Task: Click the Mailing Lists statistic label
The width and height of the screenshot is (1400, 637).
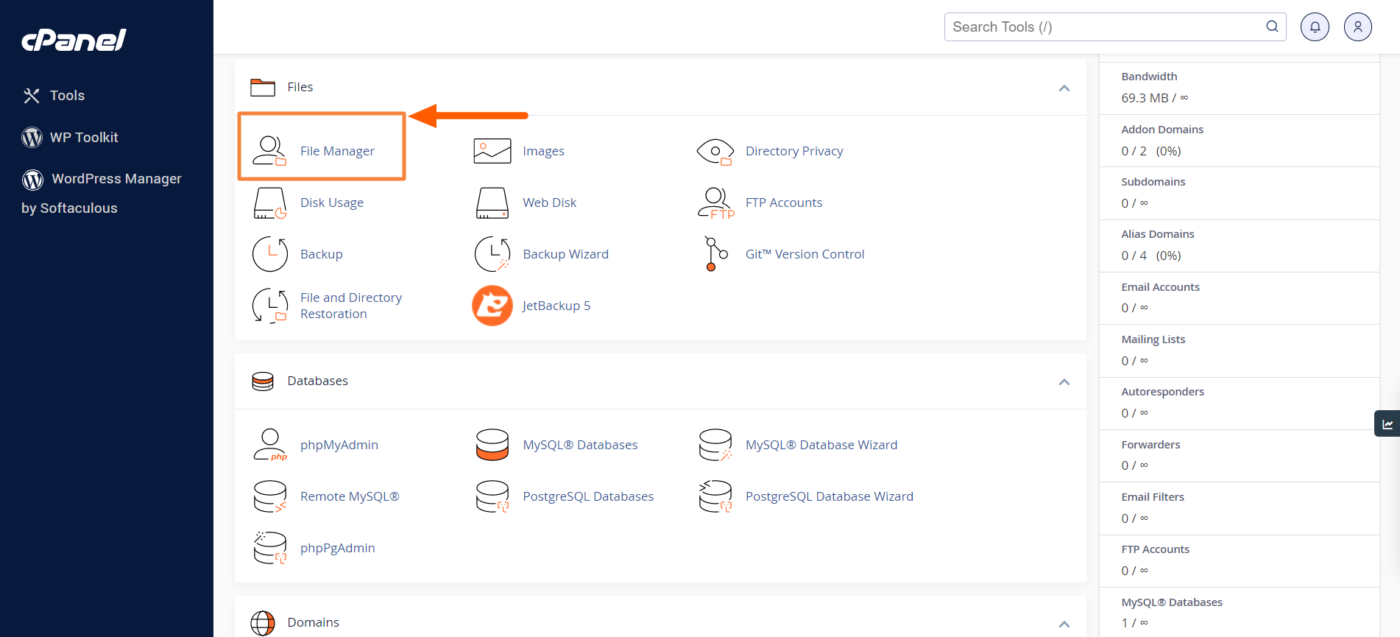Action: click(1153, 339)
